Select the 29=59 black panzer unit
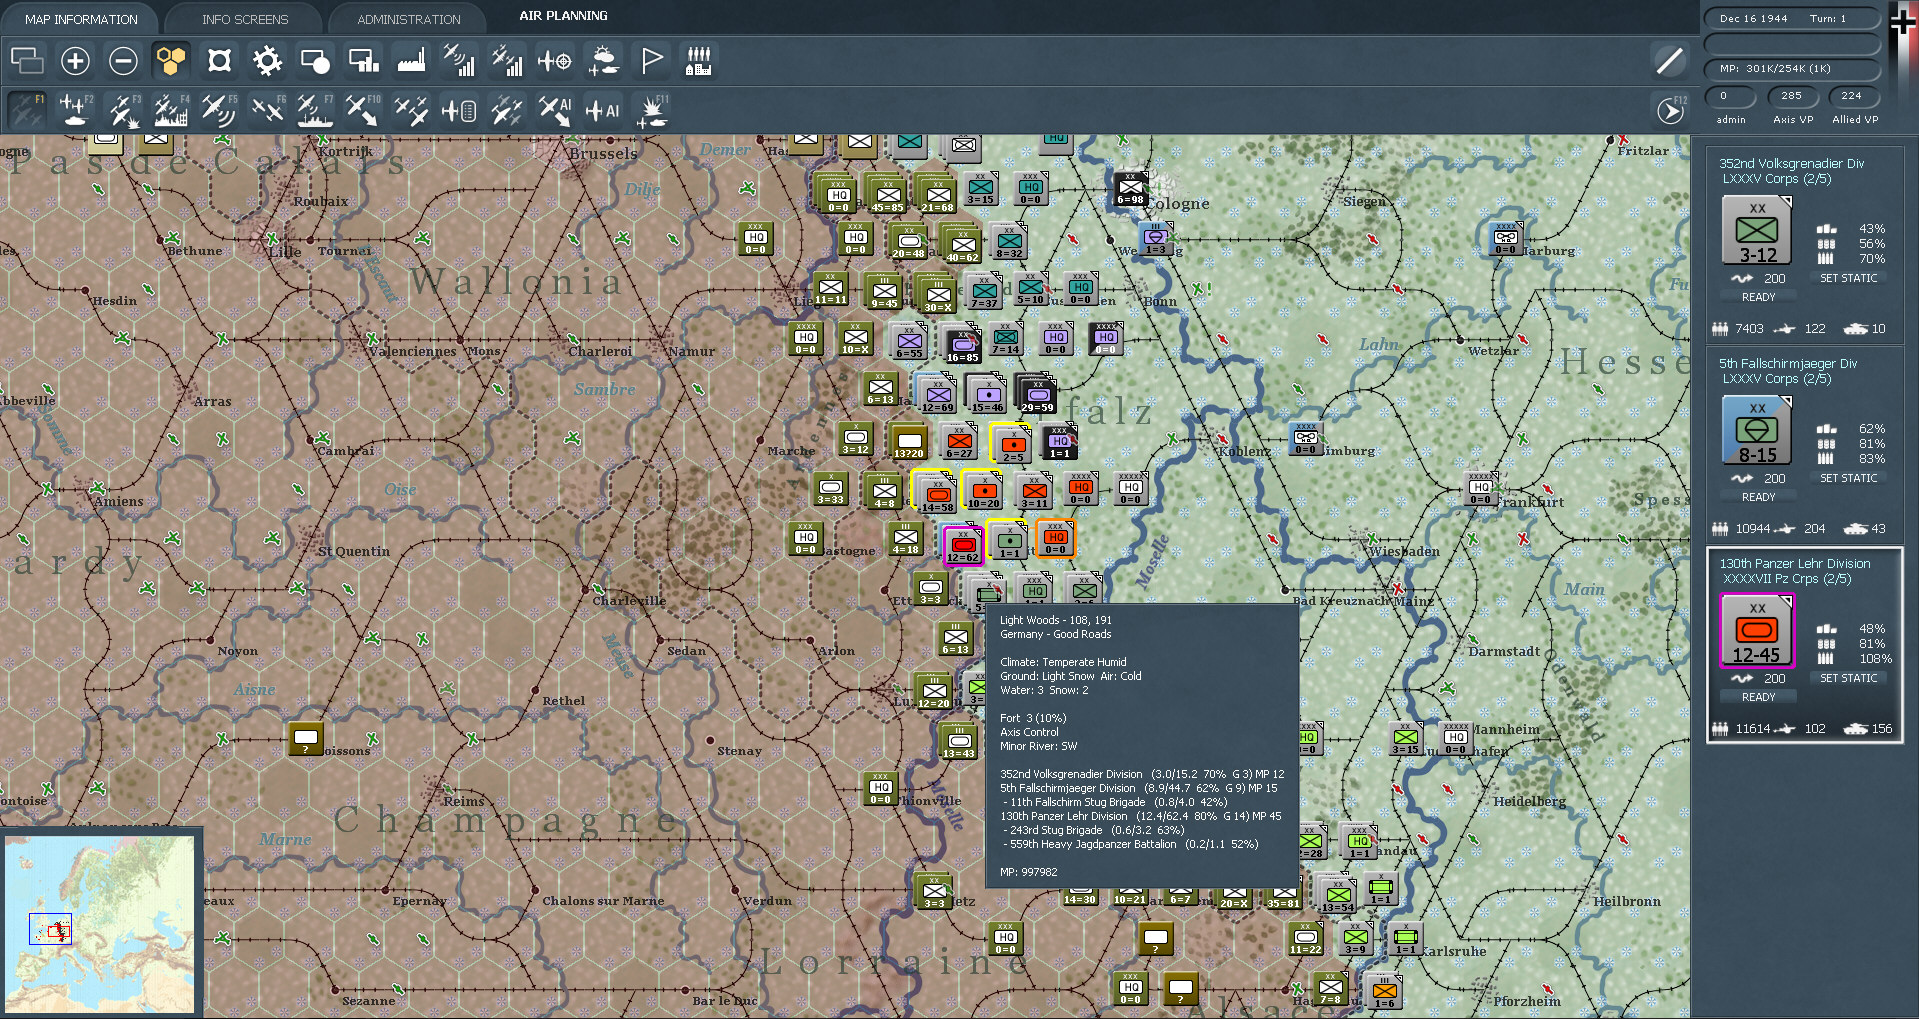1919x1019 pixels. pos(1037,394)
